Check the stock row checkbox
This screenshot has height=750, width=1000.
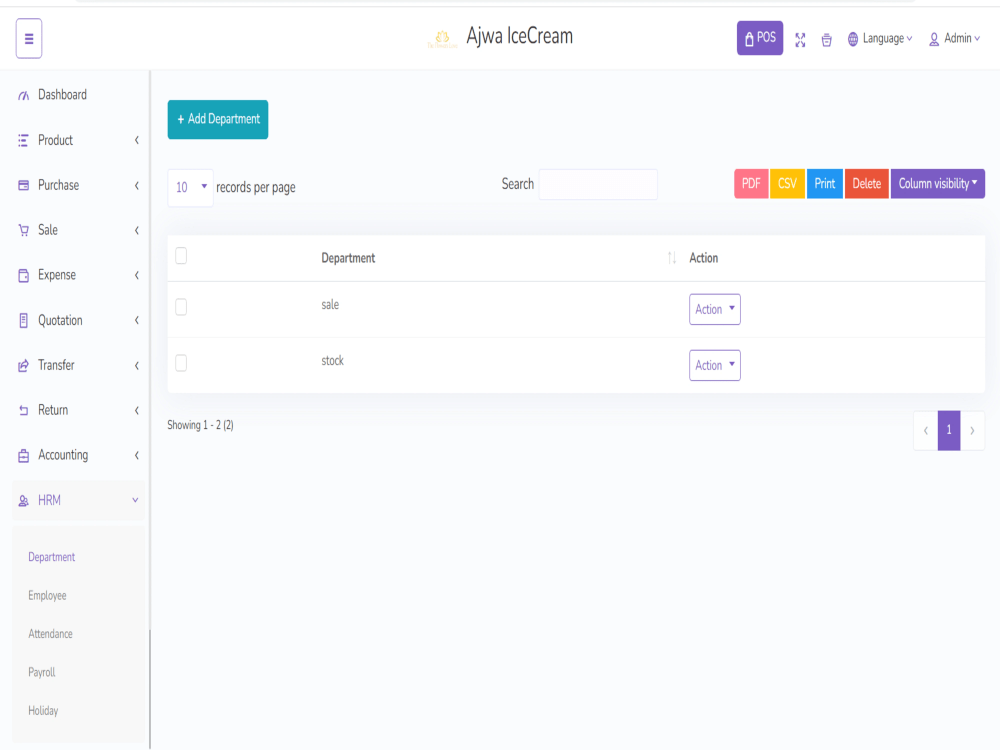[181, 363]
